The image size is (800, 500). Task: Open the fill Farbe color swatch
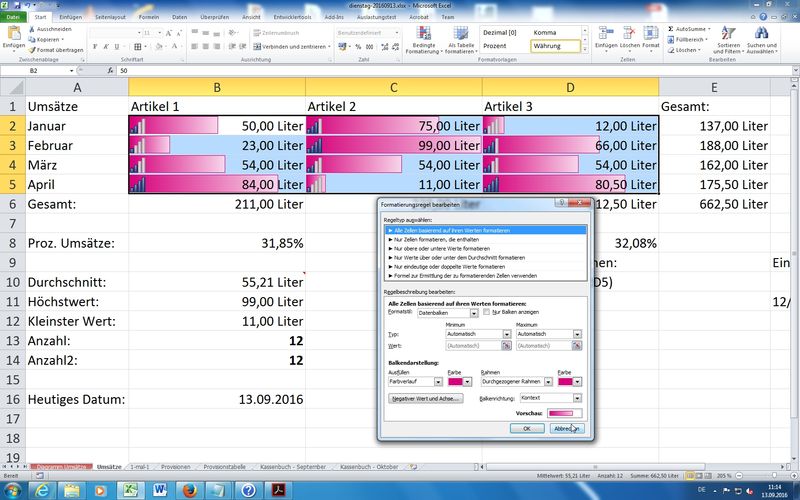457,382
